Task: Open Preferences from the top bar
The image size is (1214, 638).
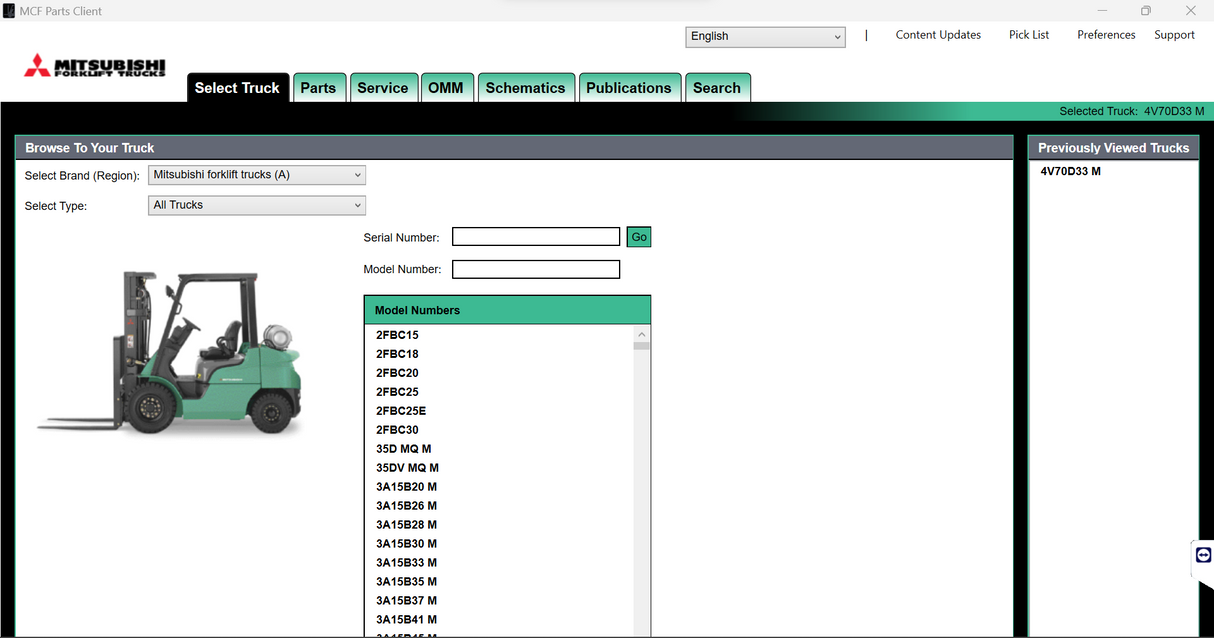Action: click(1106, 35)
